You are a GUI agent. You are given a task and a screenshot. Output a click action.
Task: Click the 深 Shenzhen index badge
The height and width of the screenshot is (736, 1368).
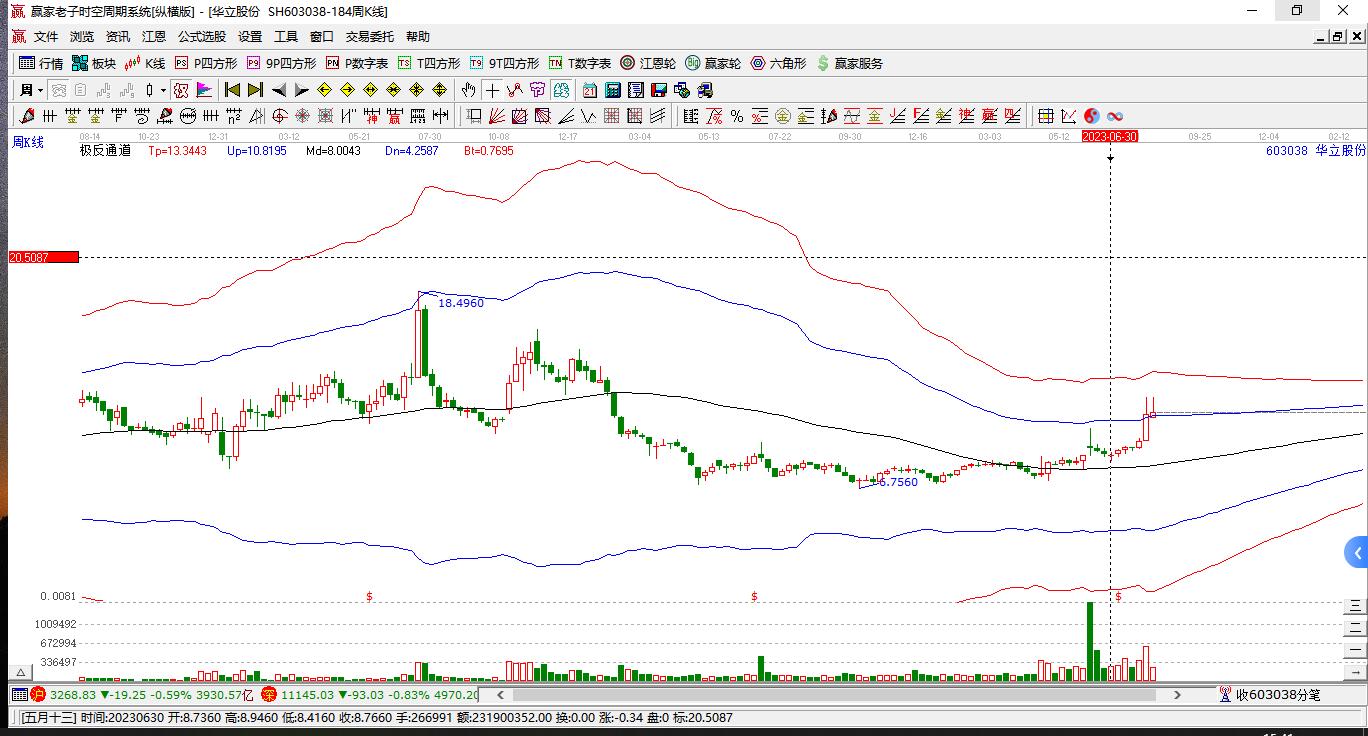[x=269, y=694]
